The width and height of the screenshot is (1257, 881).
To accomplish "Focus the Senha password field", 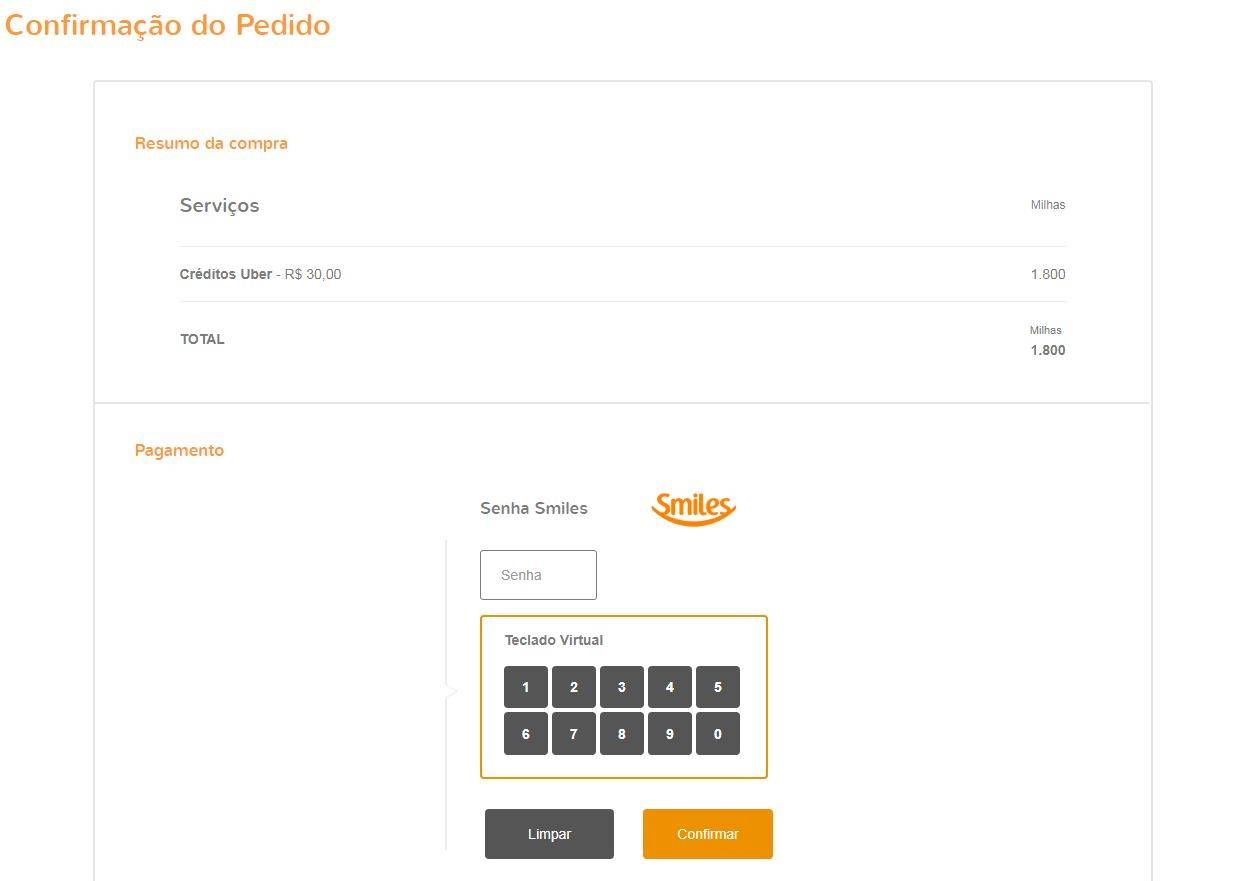I will [x=538, y=575].
